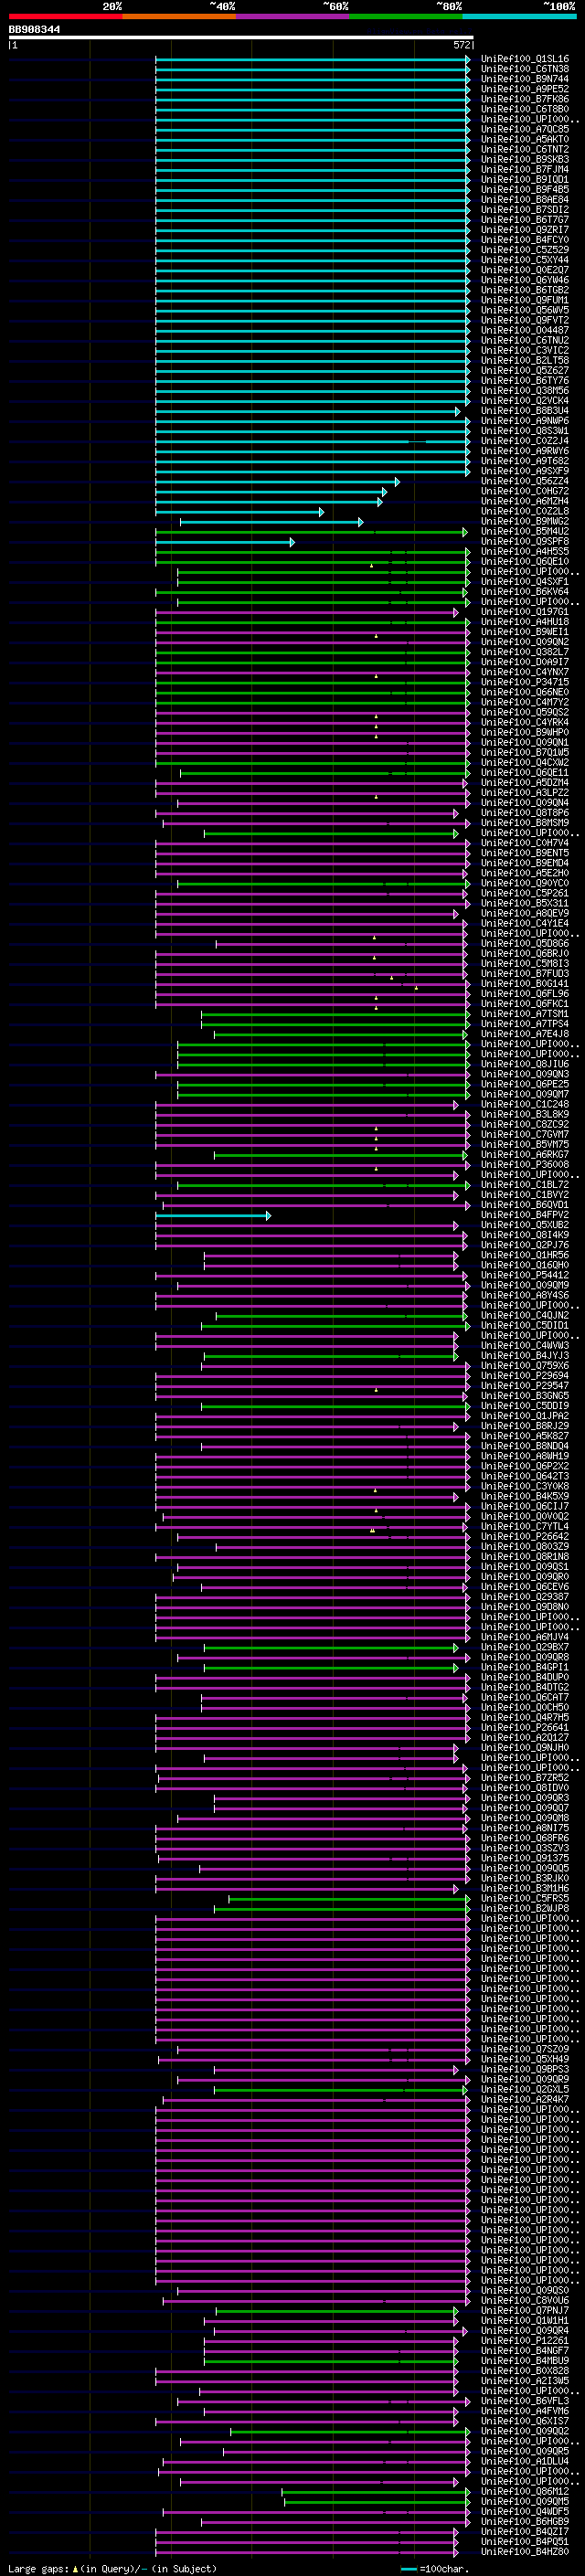585x2576 pixels.
Task: Open hit UniRef100_B7FK86
Action: (x=525, y=99)
